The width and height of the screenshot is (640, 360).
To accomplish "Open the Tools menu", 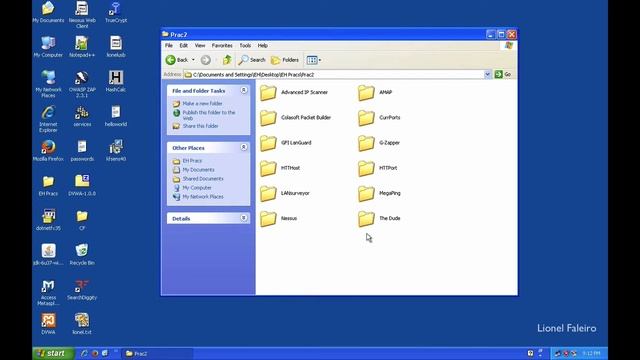I will tap(245, 46).
